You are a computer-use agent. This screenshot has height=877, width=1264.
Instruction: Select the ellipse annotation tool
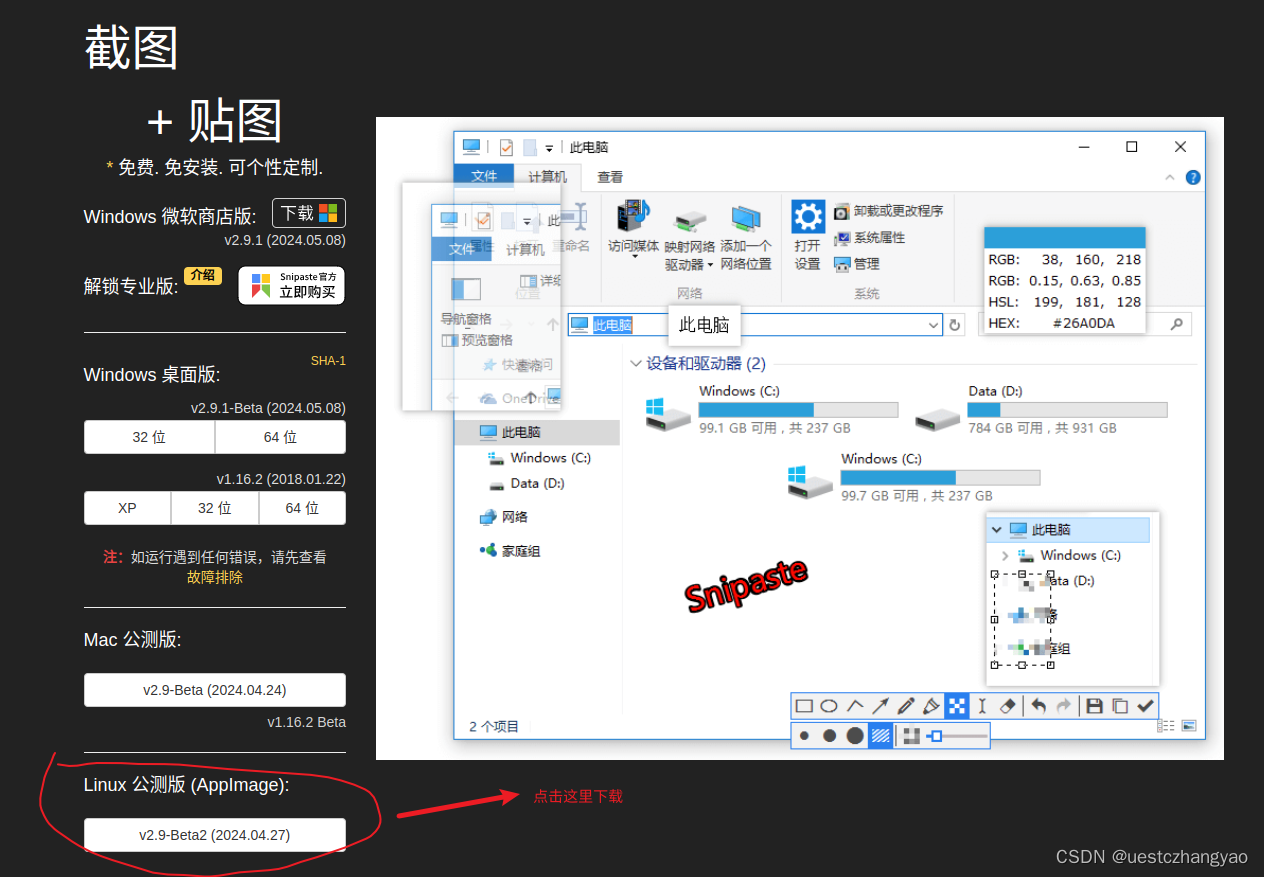829,706
